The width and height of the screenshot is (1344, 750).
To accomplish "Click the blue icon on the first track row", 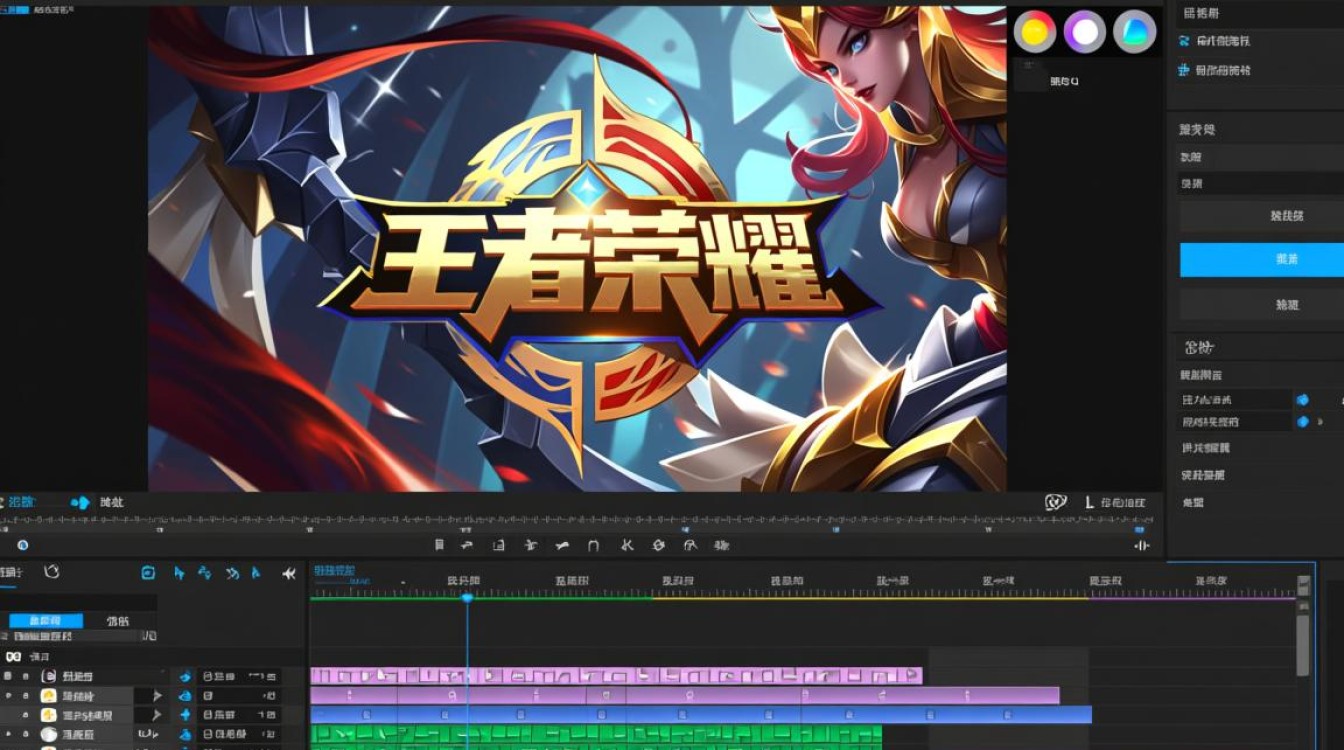I will coord(185,676).
